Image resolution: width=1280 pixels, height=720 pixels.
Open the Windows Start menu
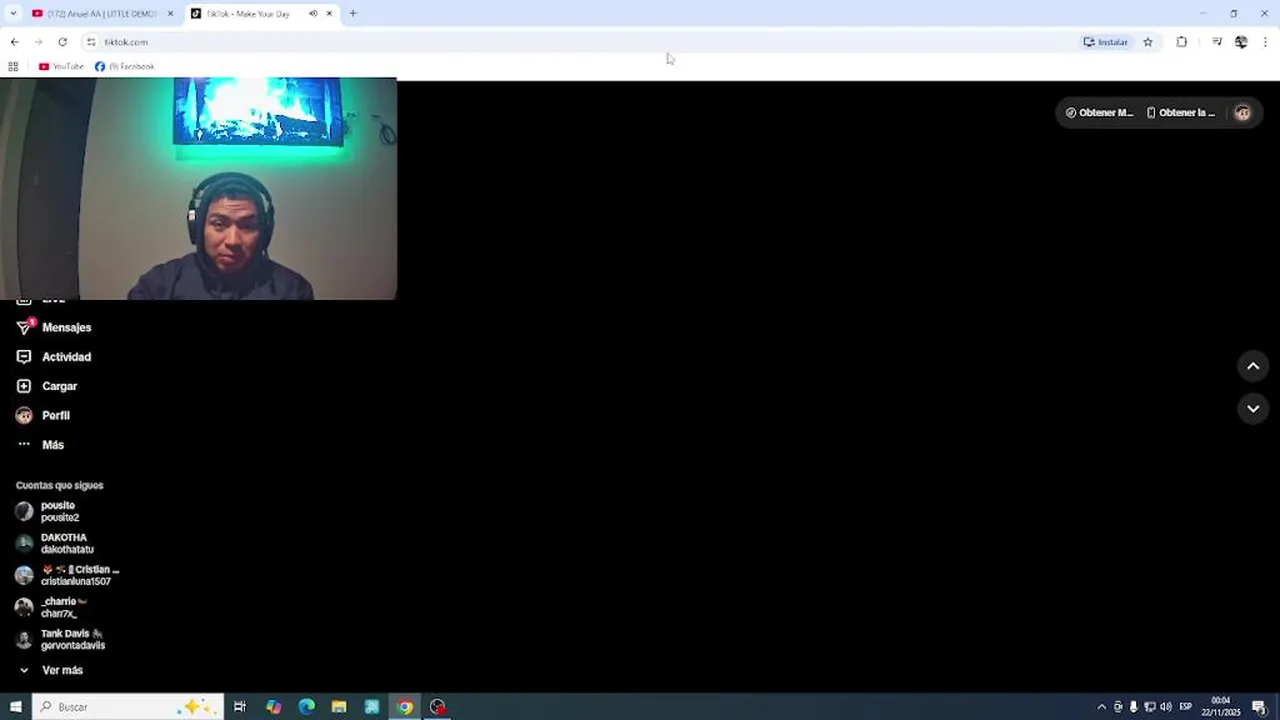click(x=15, y=707)
